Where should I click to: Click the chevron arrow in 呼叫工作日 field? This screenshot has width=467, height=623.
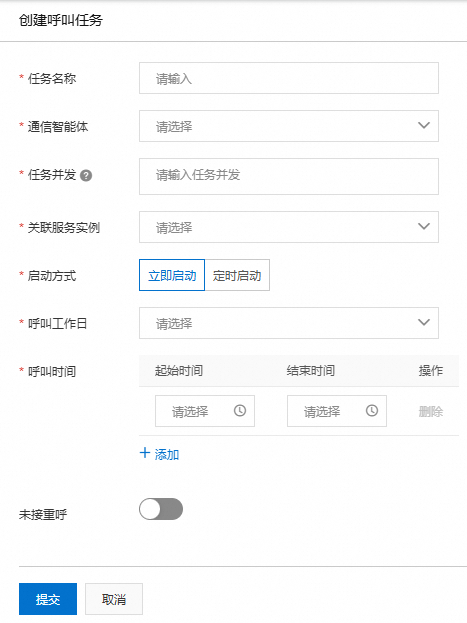click(x=424, y=322)
